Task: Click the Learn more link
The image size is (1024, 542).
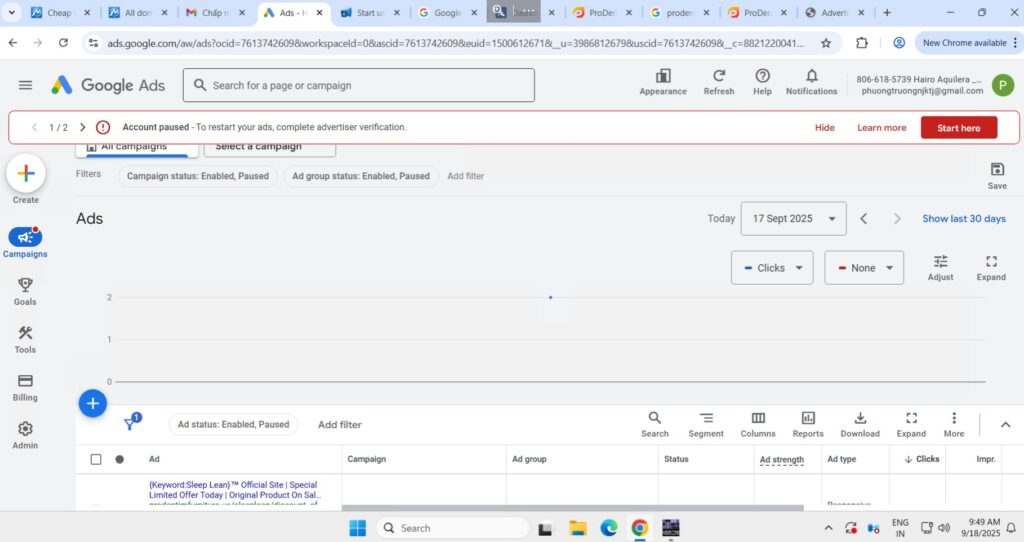Action: (x=882, y=128)
